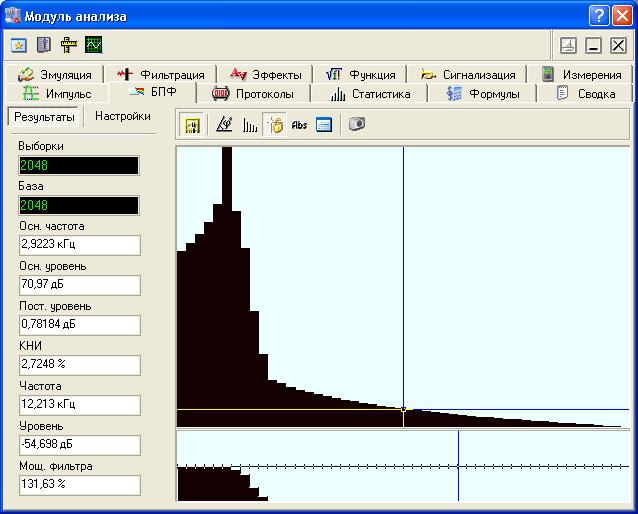
Task: Click the phase angle chart icon
Action: [224, 125]
